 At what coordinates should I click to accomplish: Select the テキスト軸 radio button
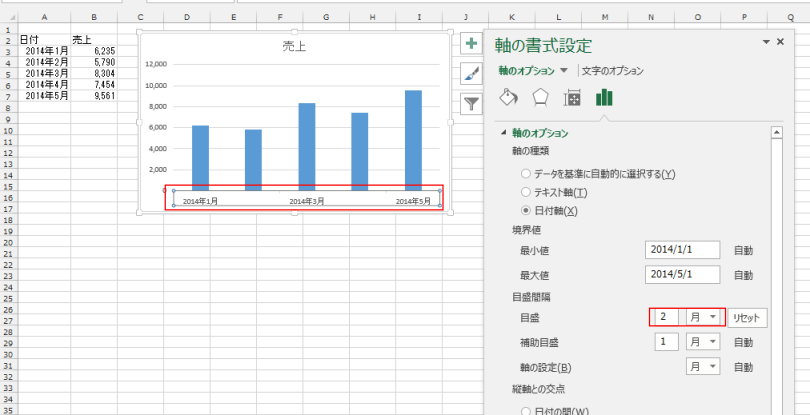pos(526,192)
